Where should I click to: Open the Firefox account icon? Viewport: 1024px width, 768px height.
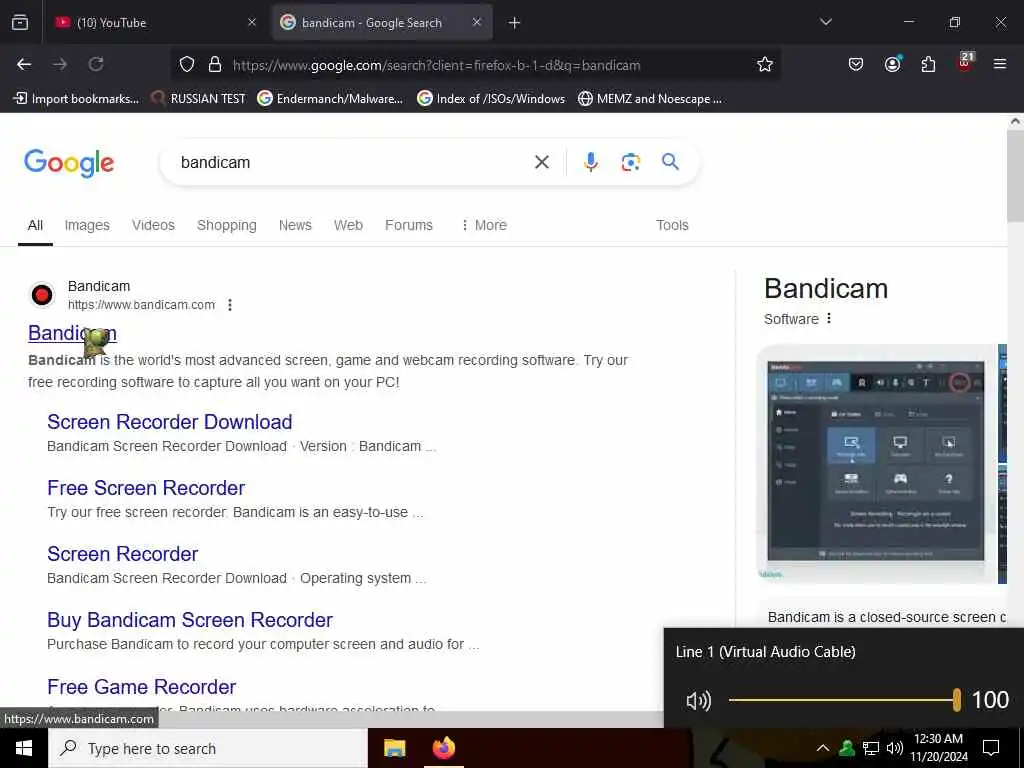892,64
